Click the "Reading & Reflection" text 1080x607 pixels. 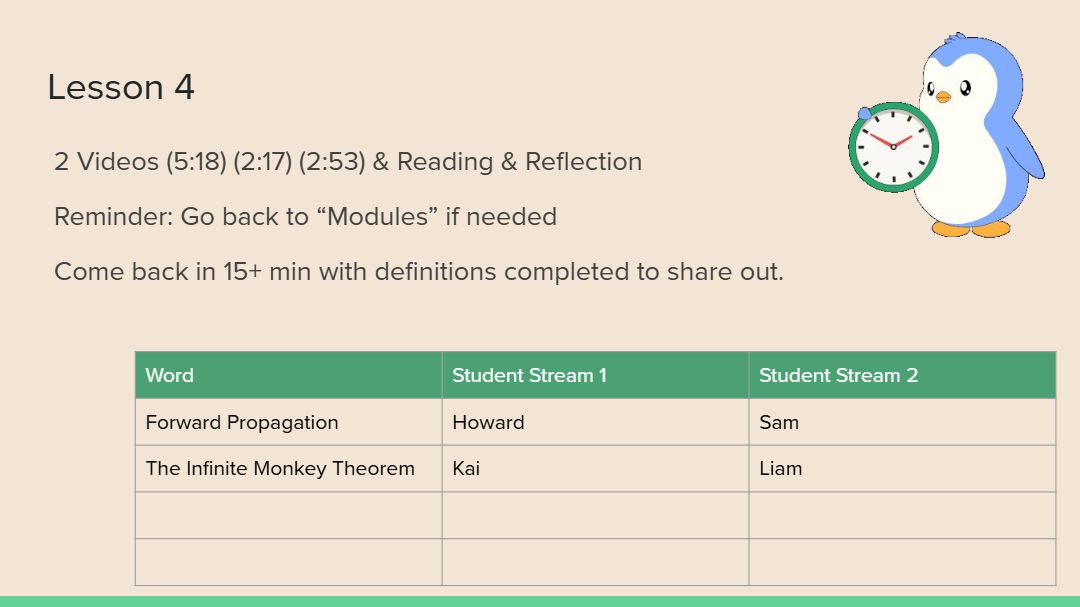[519, 162]
